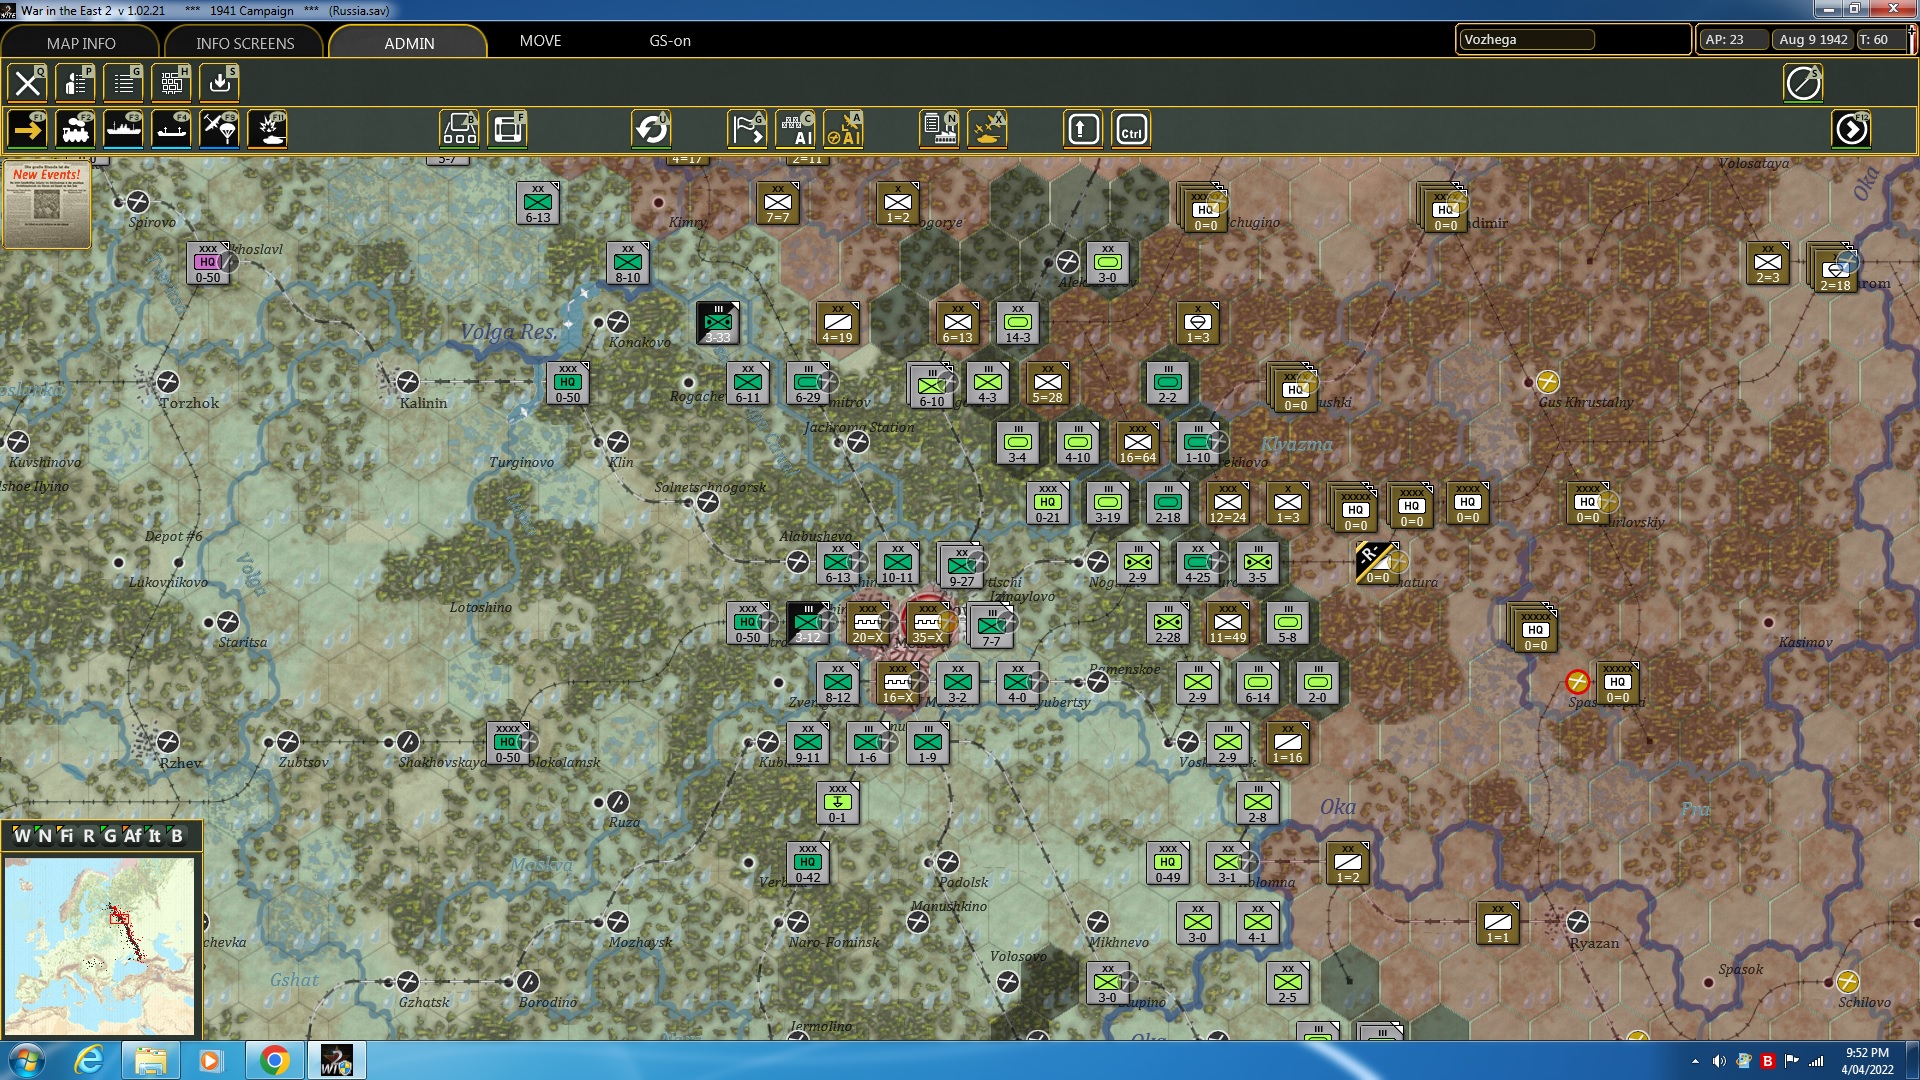Click the Rzhev rail depot marker

[x=167, y=742]
